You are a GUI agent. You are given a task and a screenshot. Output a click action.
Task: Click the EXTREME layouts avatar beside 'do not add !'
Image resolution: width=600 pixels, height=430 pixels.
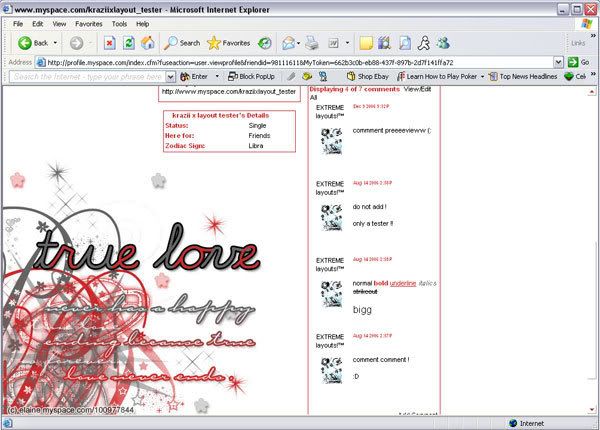point(331,217)
